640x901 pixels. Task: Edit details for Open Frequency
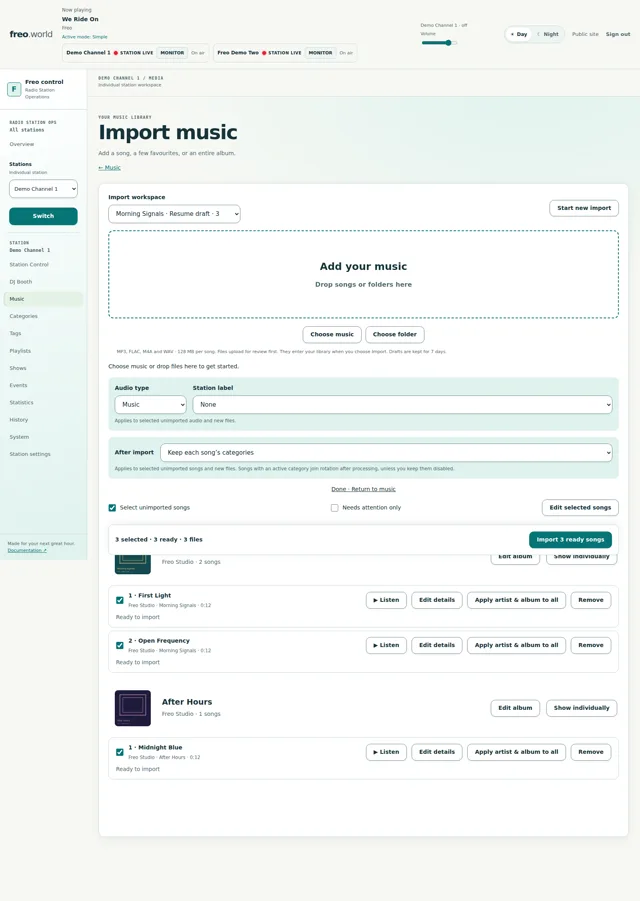tap(437, 645)
